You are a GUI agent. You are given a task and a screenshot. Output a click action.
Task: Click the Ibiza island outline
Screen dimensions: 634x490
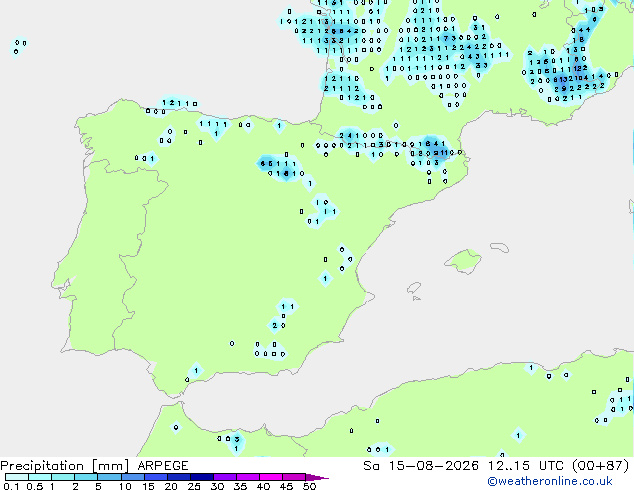(x=414, y=288)
